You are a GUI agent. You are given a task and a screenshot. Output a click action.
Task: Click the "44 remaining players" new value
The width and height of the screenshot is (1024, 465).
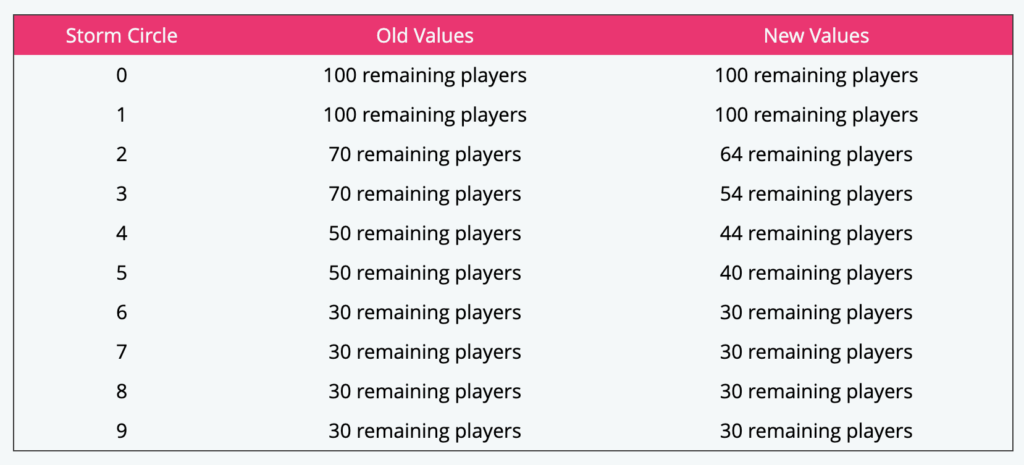coord(816,233)
